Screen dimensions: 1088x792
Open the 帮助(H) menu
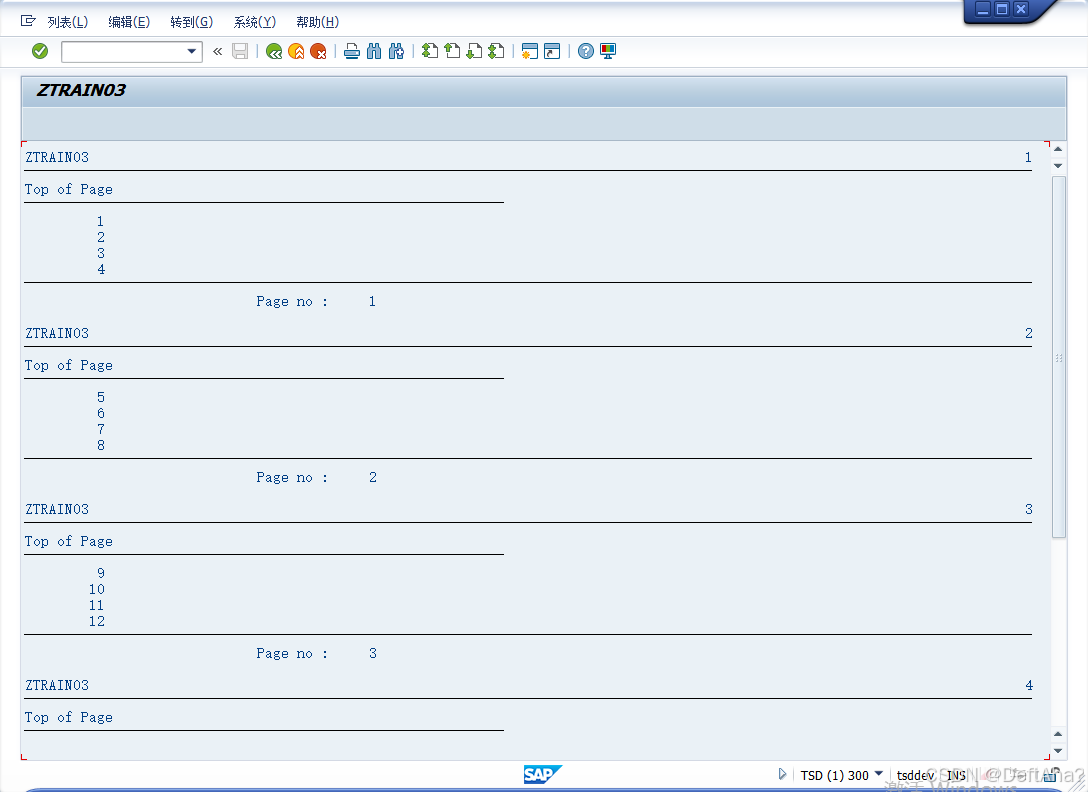tap(318, 22)
